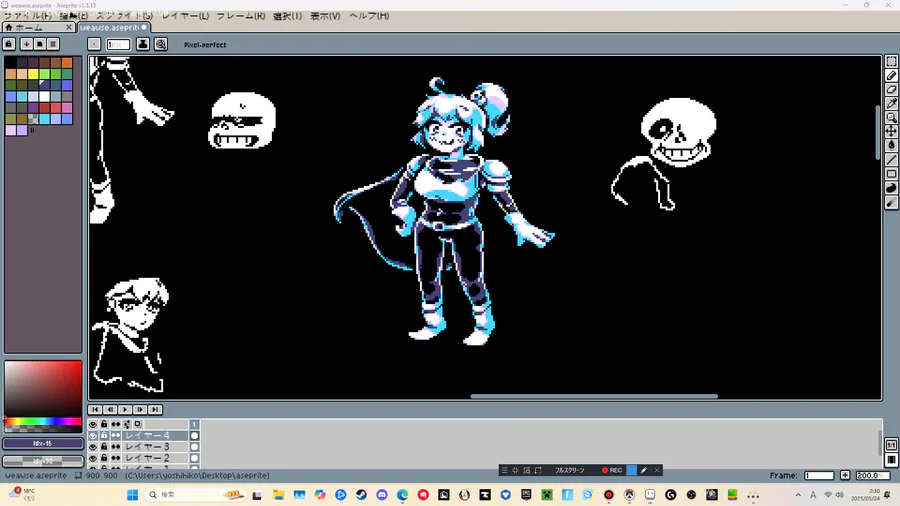Select the Rectangle shape tool
The height and width of the screenshot is (506, 900).
click(891, 174)
